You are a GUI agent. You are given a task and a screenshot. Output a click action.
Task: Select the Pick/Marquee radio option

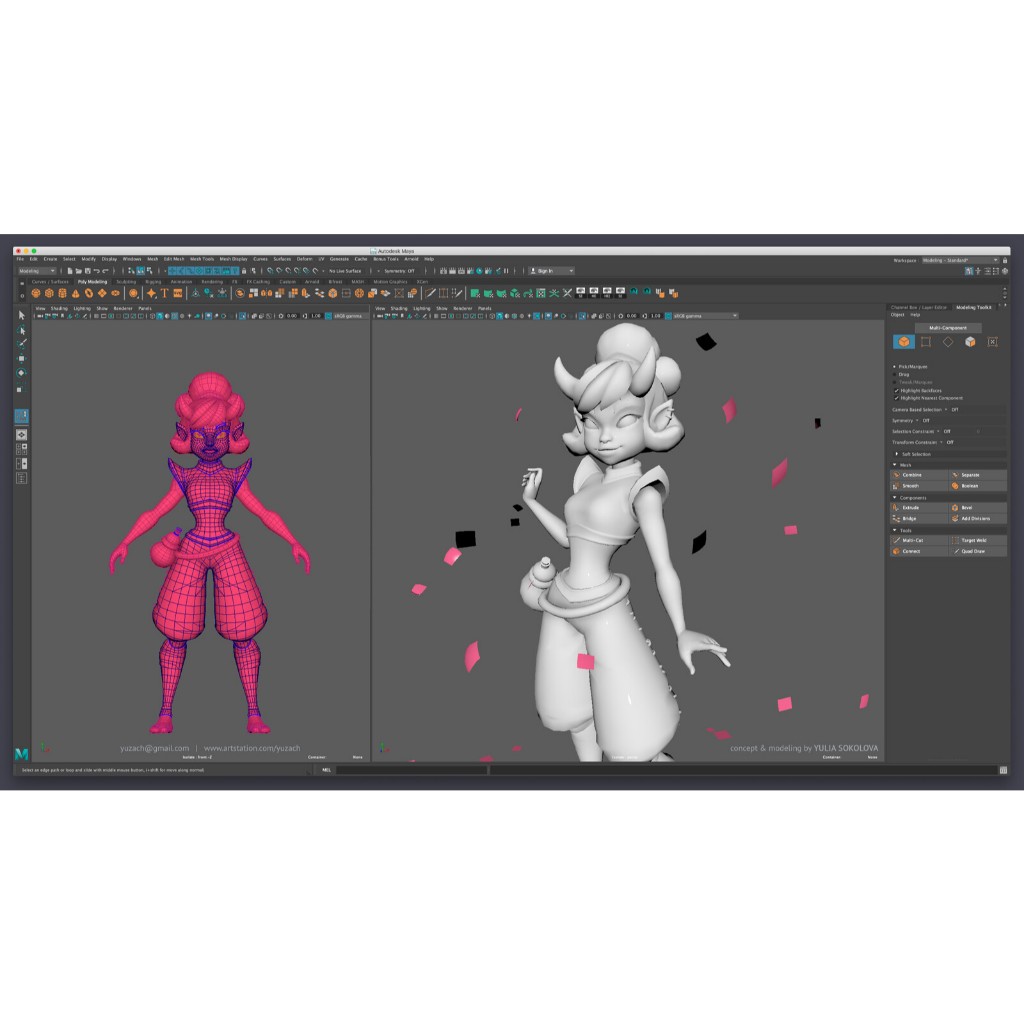point(895,366)
